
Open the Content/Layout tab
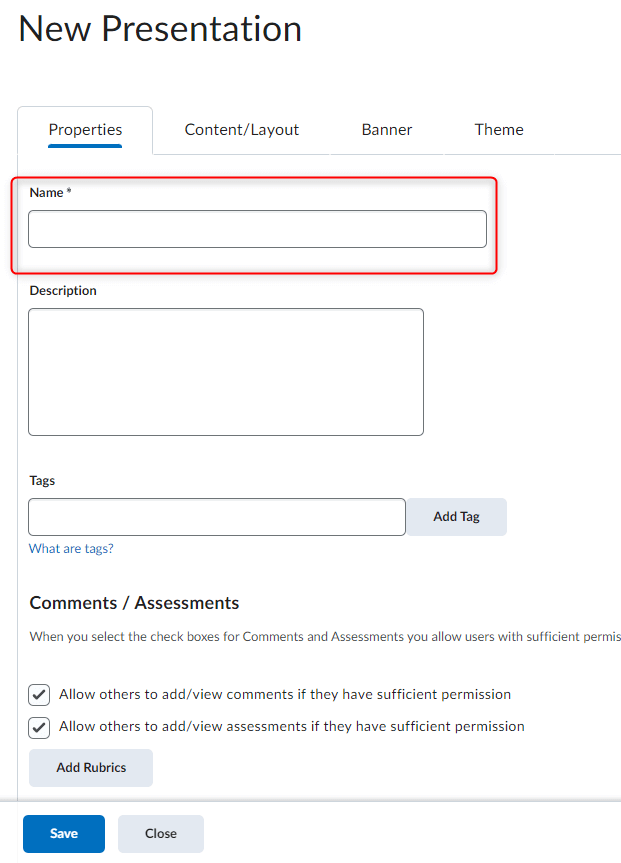(242, 130)
